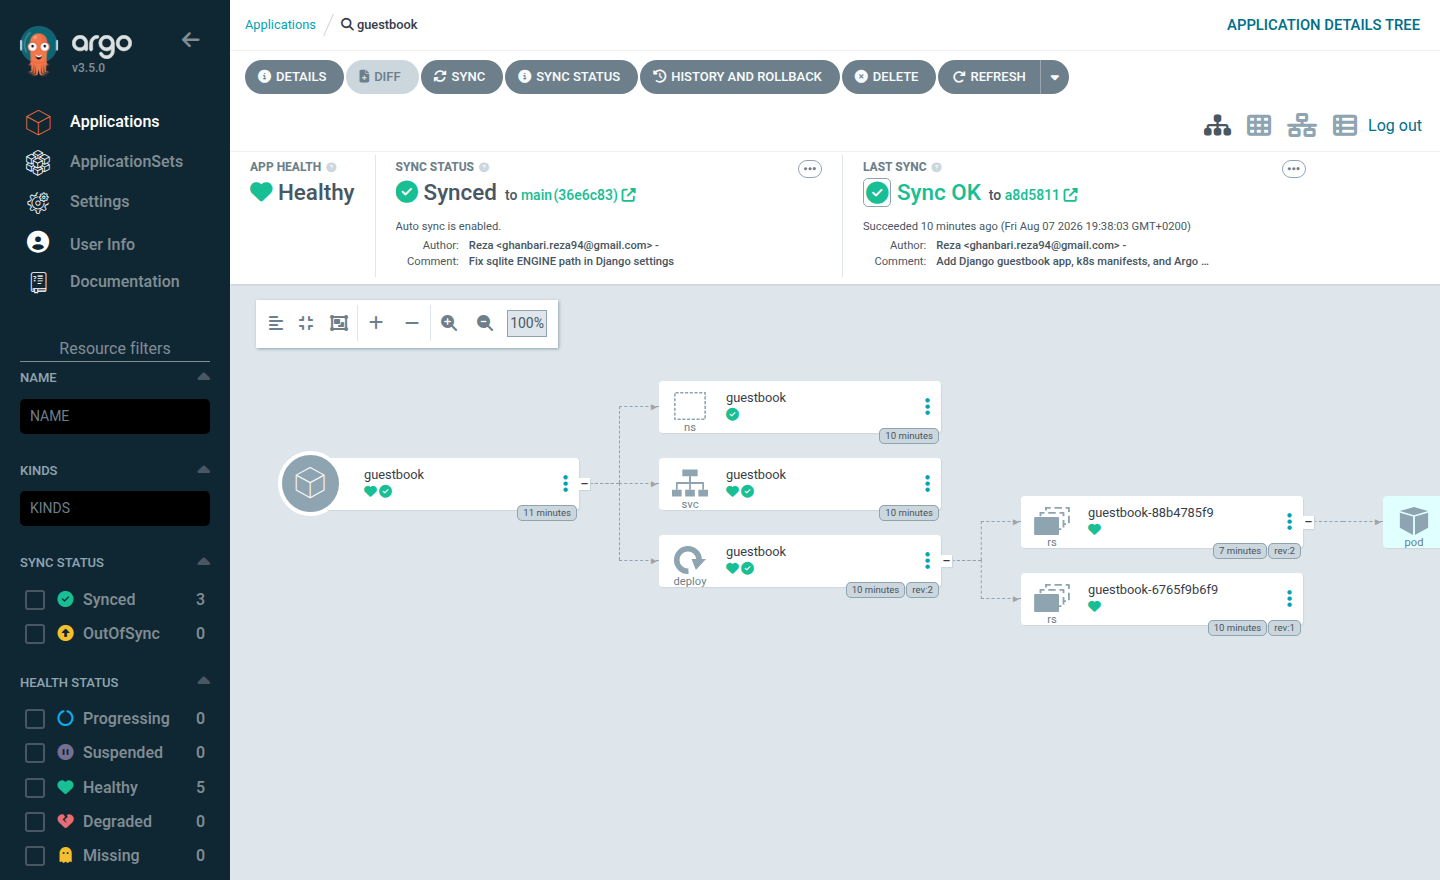The image size is (1440, 880).
Task: Open the a8d5811 revision link
Action: (1041, 195)
